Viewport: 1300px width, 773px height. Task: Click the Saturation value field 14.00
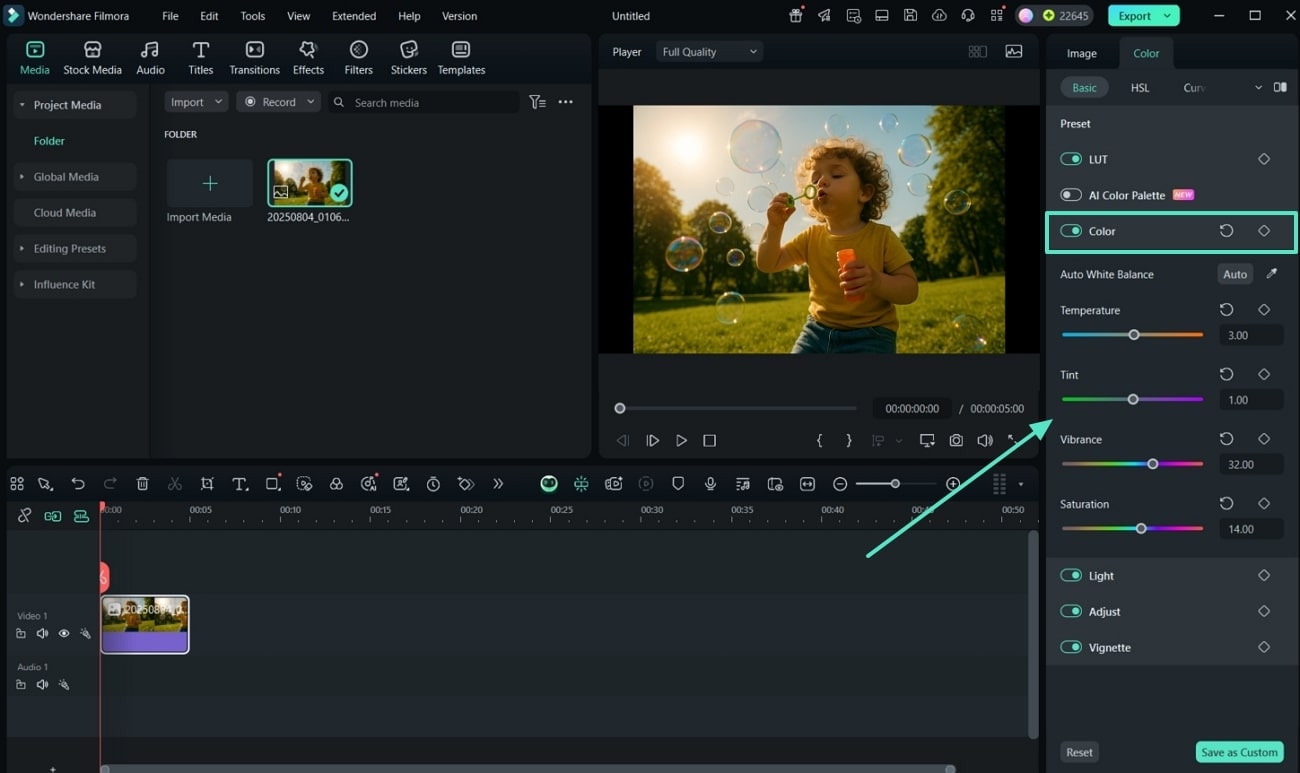pyautogui.click(x=1251, y=529)
